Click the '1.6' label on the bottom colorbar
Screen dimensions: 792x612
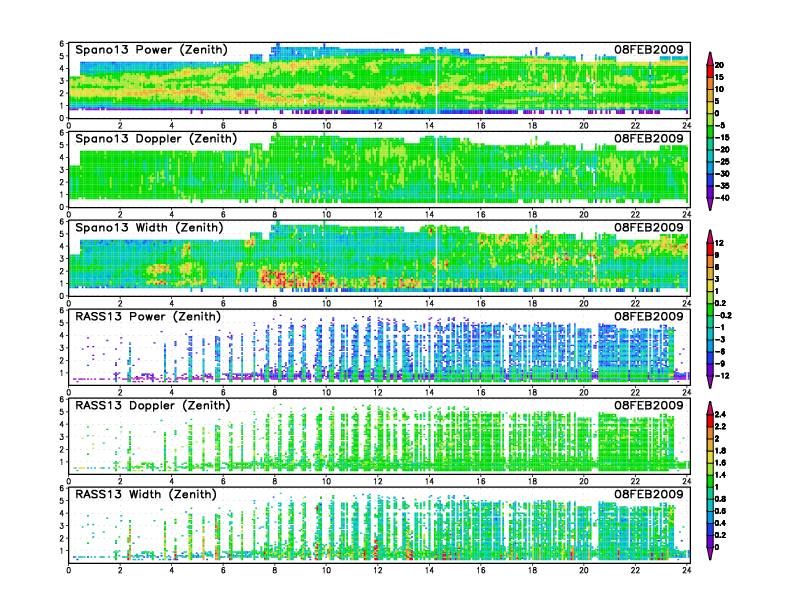(720, 463)
